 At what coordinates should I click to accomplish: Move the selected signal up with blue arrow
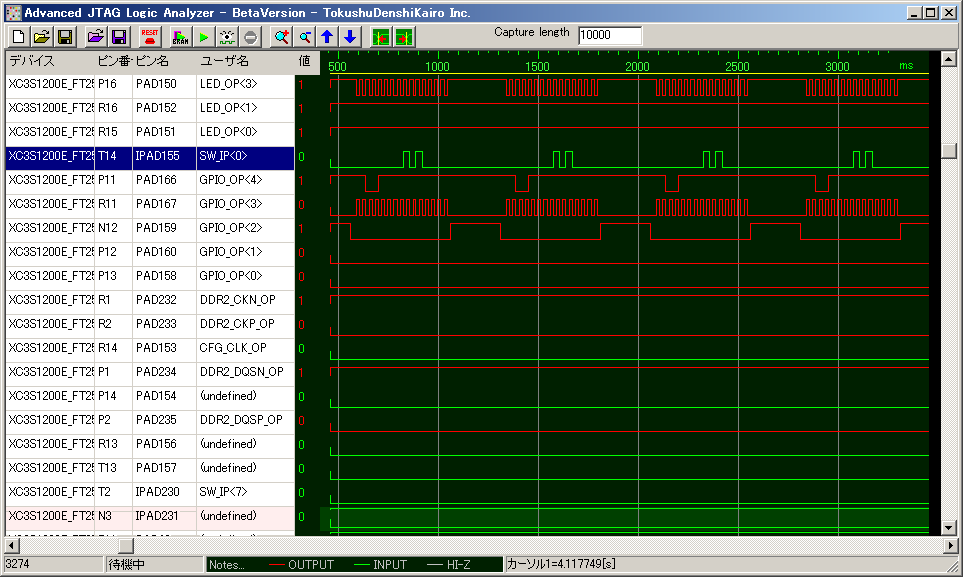(327, 37)
